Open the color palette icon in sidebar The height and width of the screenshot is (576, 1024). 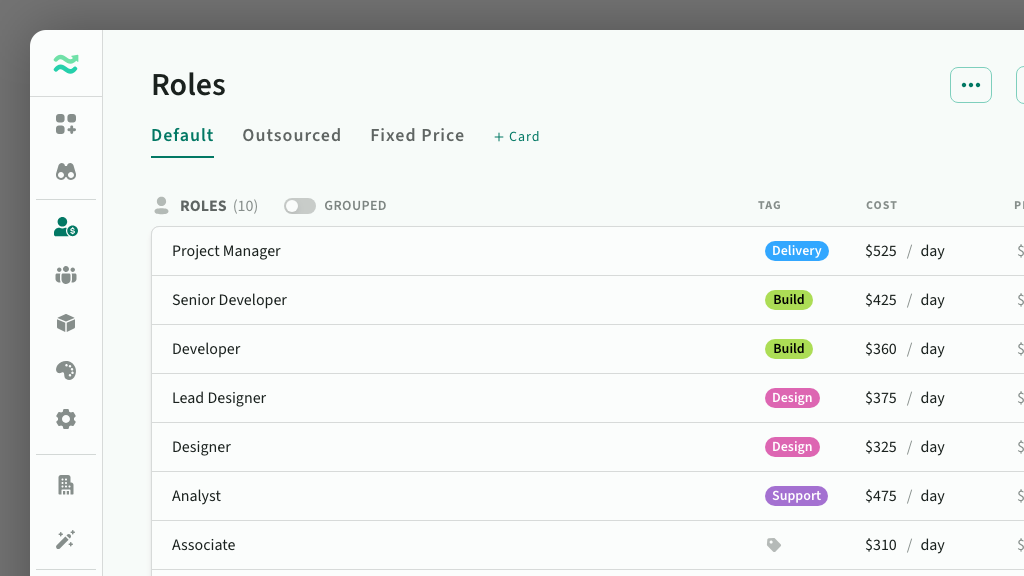pos(66,371)
